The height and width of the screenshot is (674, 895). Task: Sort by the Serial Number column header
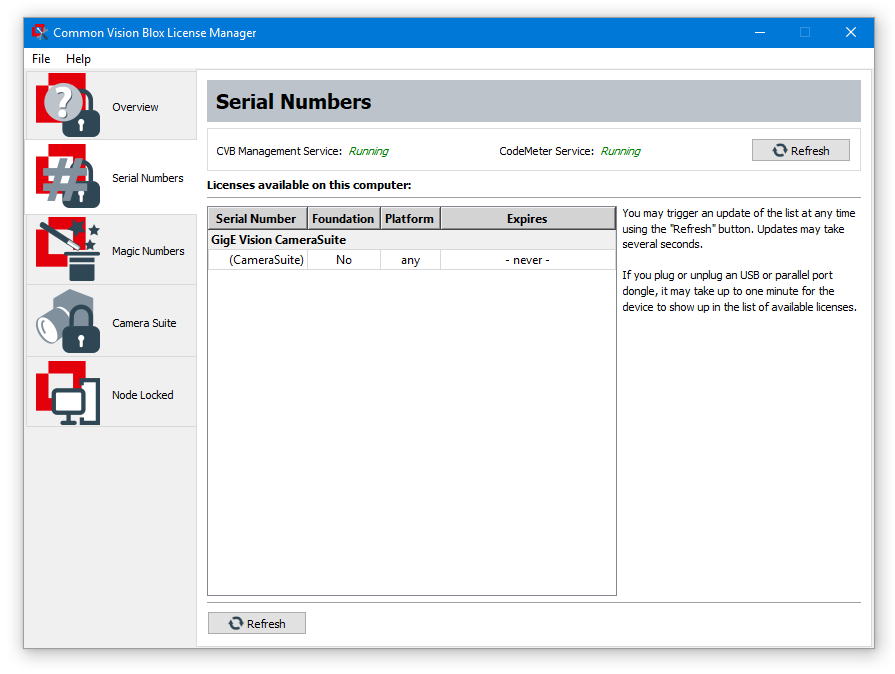[x=256, y=218]
